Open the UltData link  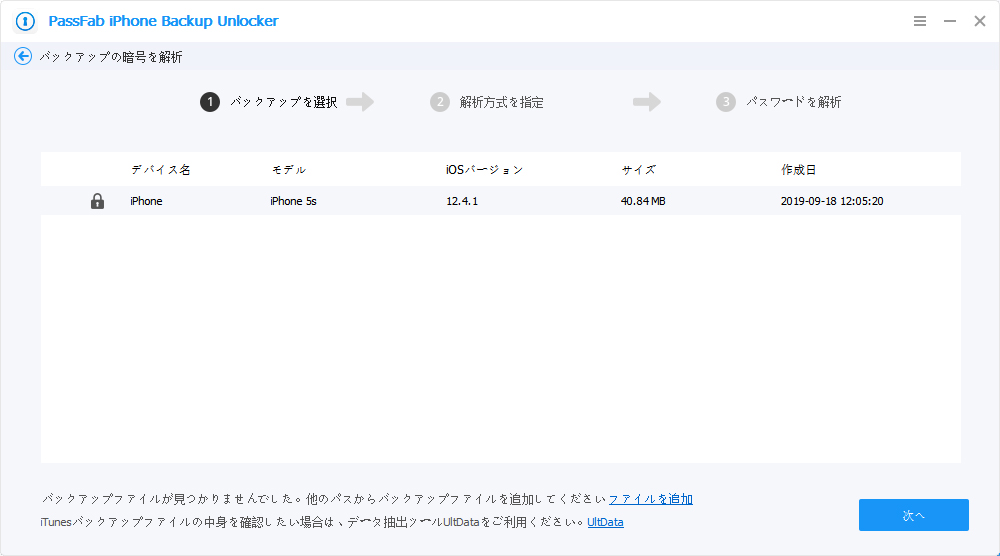(605, 522)
